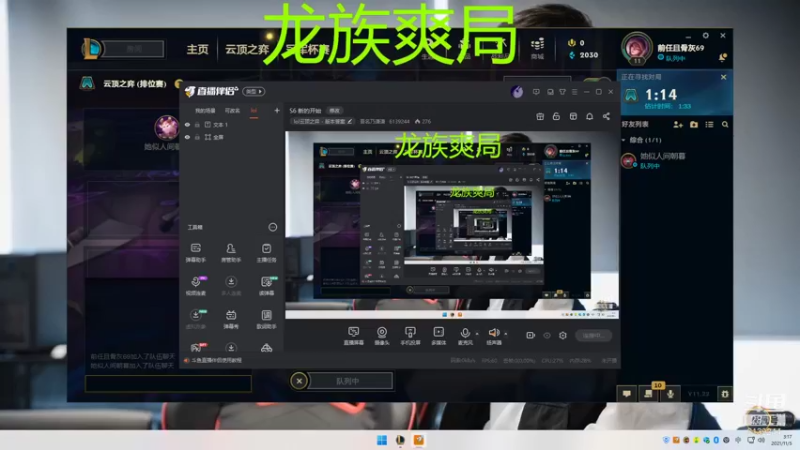Open streaming settings gear in bottom bar
This screenshot has width=800, height=450.
(563, 335)
